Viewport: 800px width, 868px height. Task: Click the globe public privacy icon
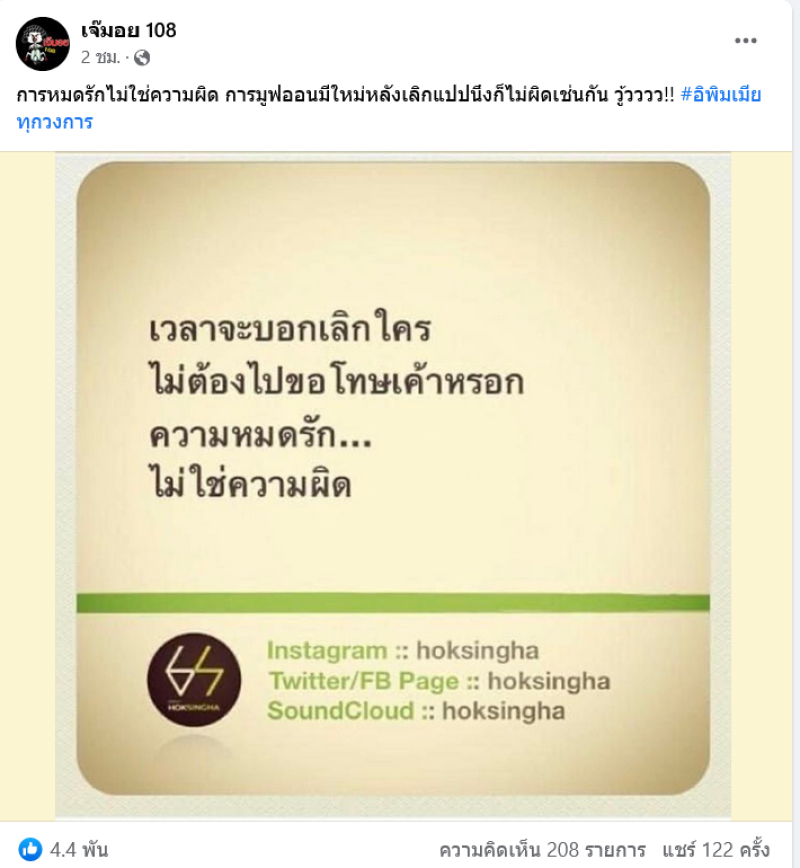142,58
